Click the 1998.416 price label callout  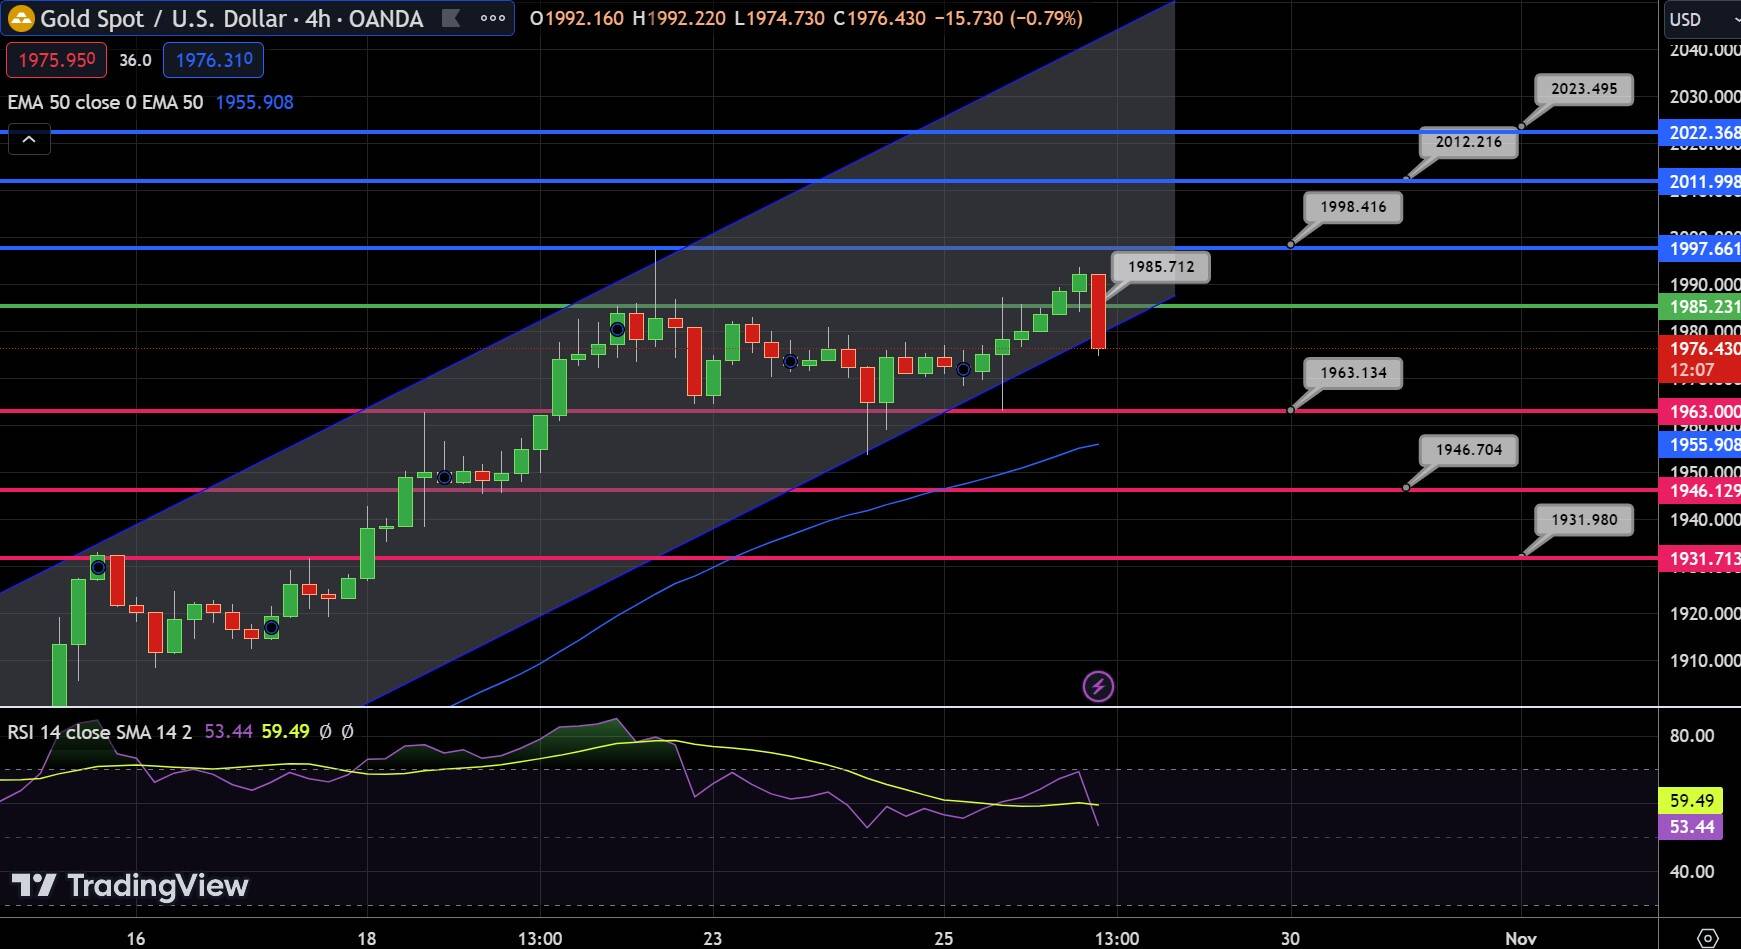point(1353,207)
